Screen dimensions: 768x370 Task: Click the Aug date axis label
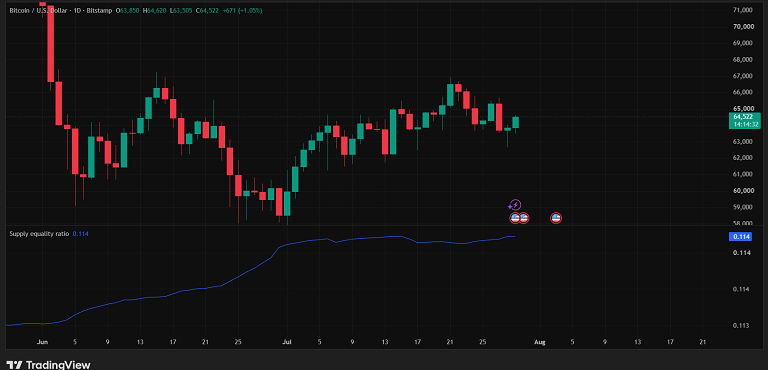click(x=539, y=342)
